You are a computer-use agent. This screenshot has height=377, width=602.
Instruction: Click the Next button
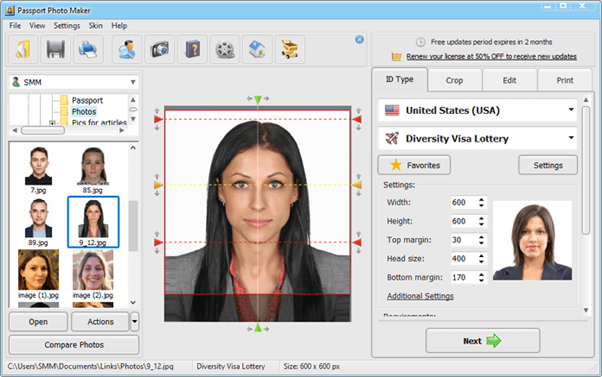(483, 341)
